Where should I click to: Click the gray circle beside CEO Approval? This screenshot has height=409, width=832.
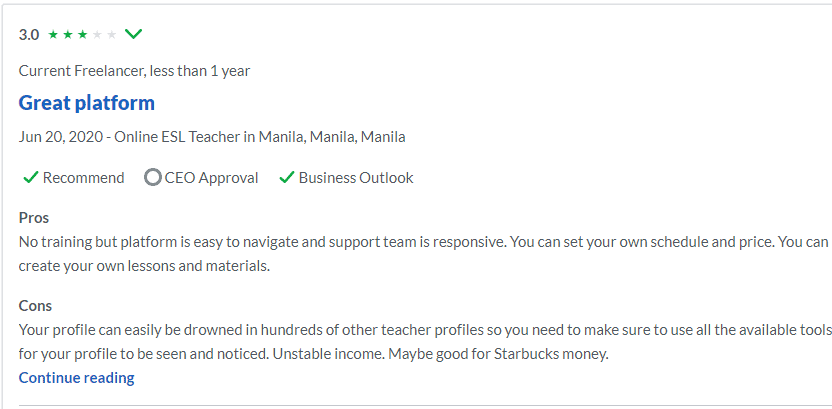[152, 178]
